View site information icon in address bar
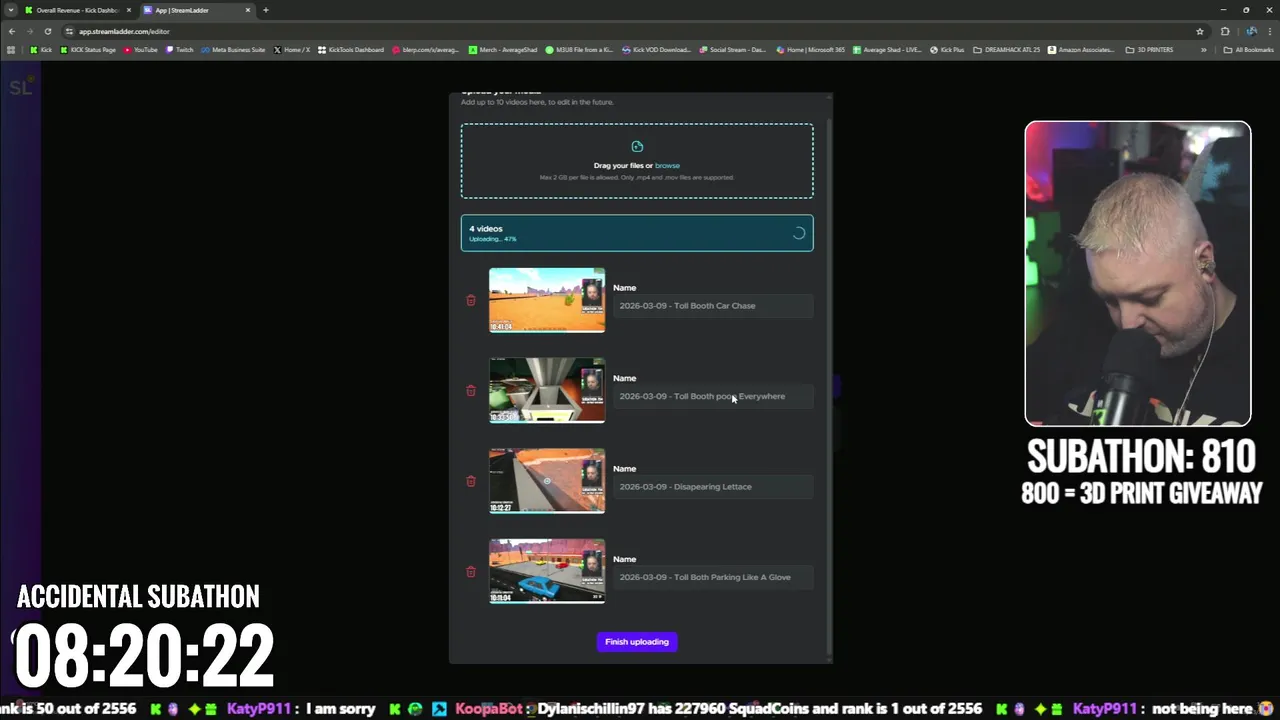This screenshot has height=720, width=1280. coord(69,31)
